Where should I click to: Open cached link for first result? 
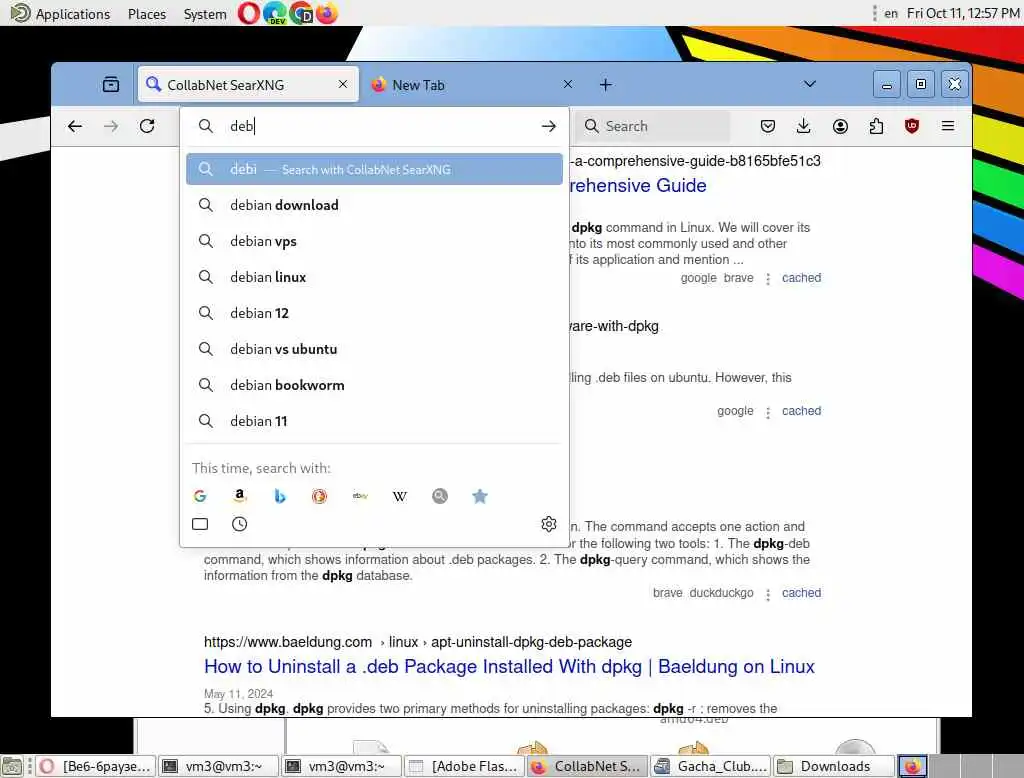tap(801, 278)
